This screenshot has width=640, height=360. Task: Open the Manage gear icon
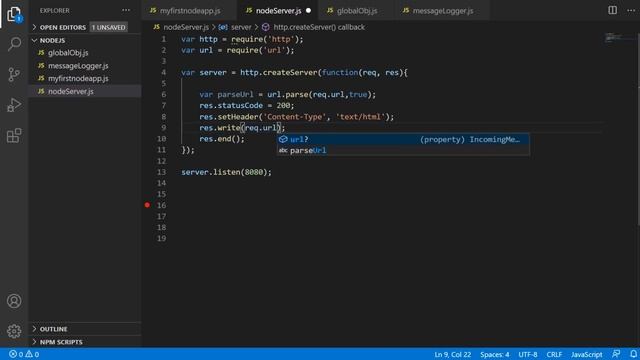pos(14,331)
